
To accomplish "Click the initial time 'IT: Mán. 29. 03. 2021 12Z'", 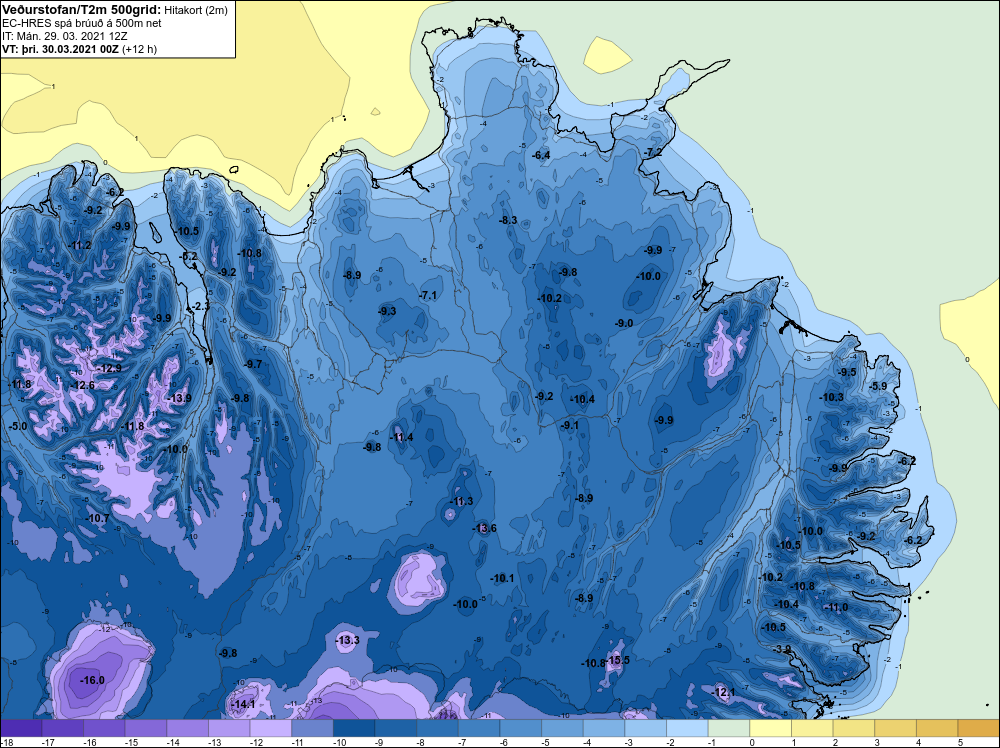I will (x=65, y=36).
